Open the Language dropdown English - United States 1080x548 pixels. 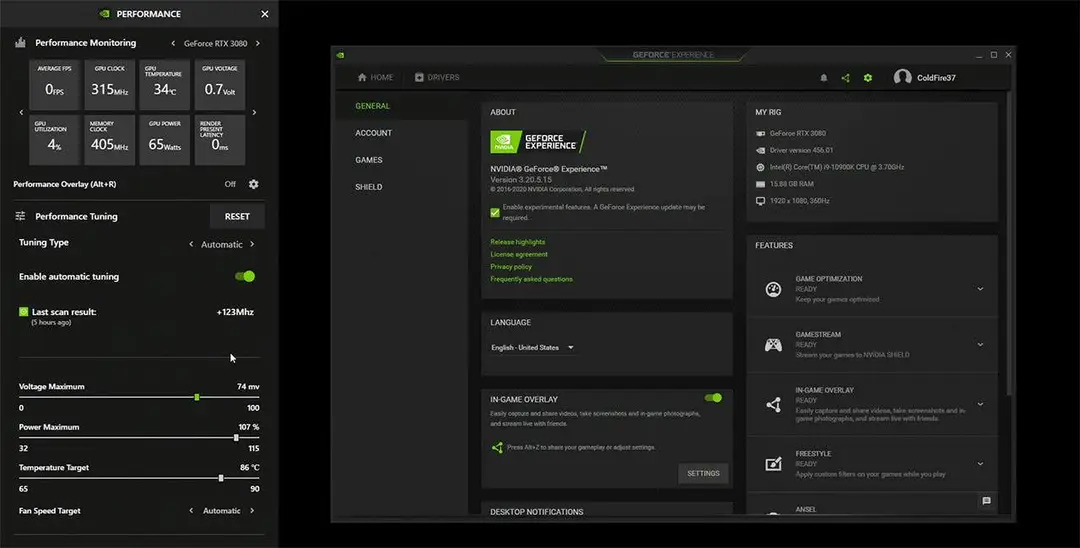532,348
